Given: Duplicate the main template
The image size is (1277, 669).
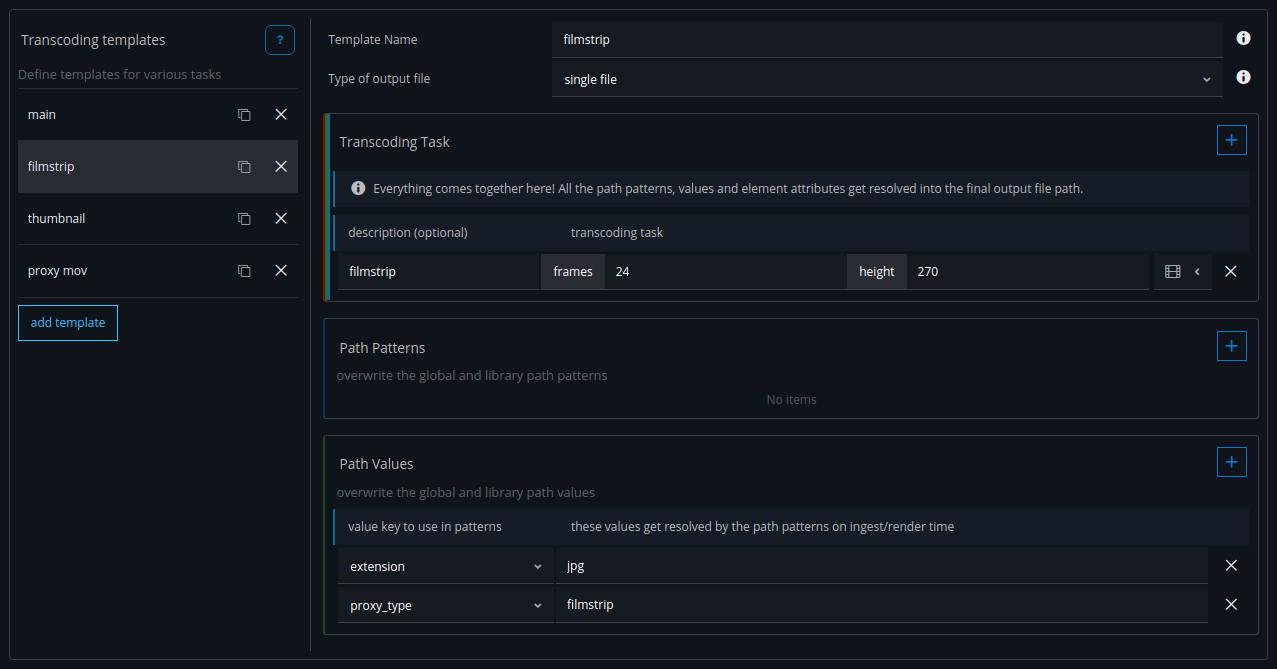Looking at the screenshot, I should [x=244, y=115].
